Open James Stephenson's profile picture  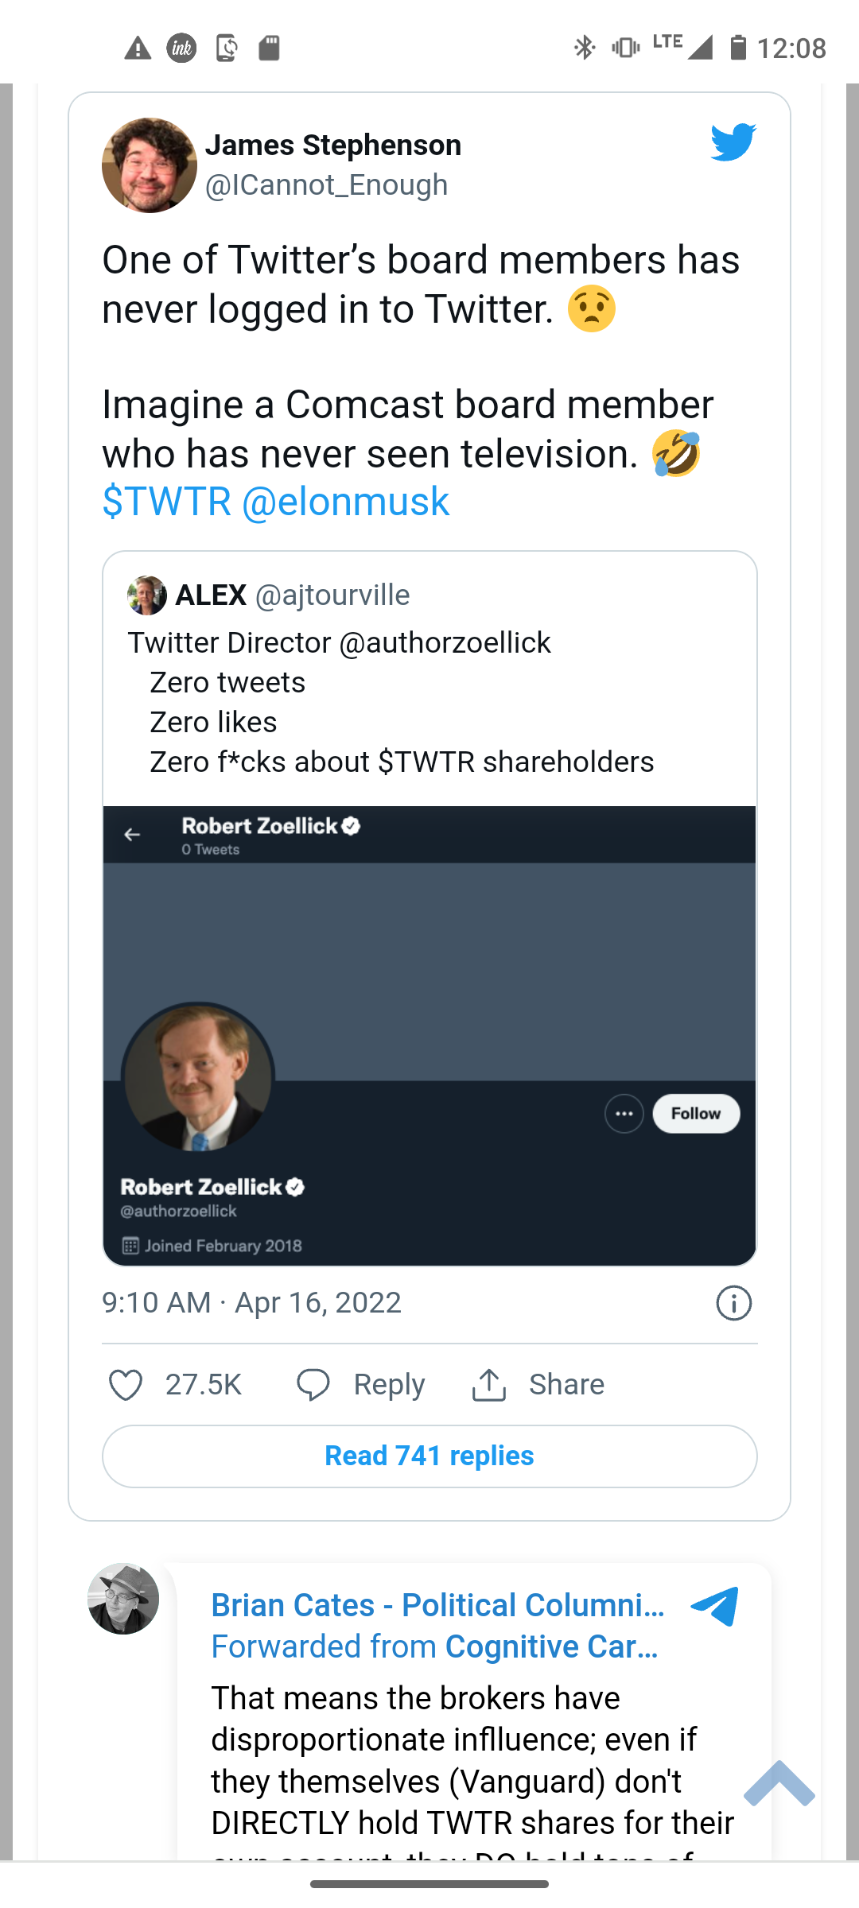click(x=149, y=165)
